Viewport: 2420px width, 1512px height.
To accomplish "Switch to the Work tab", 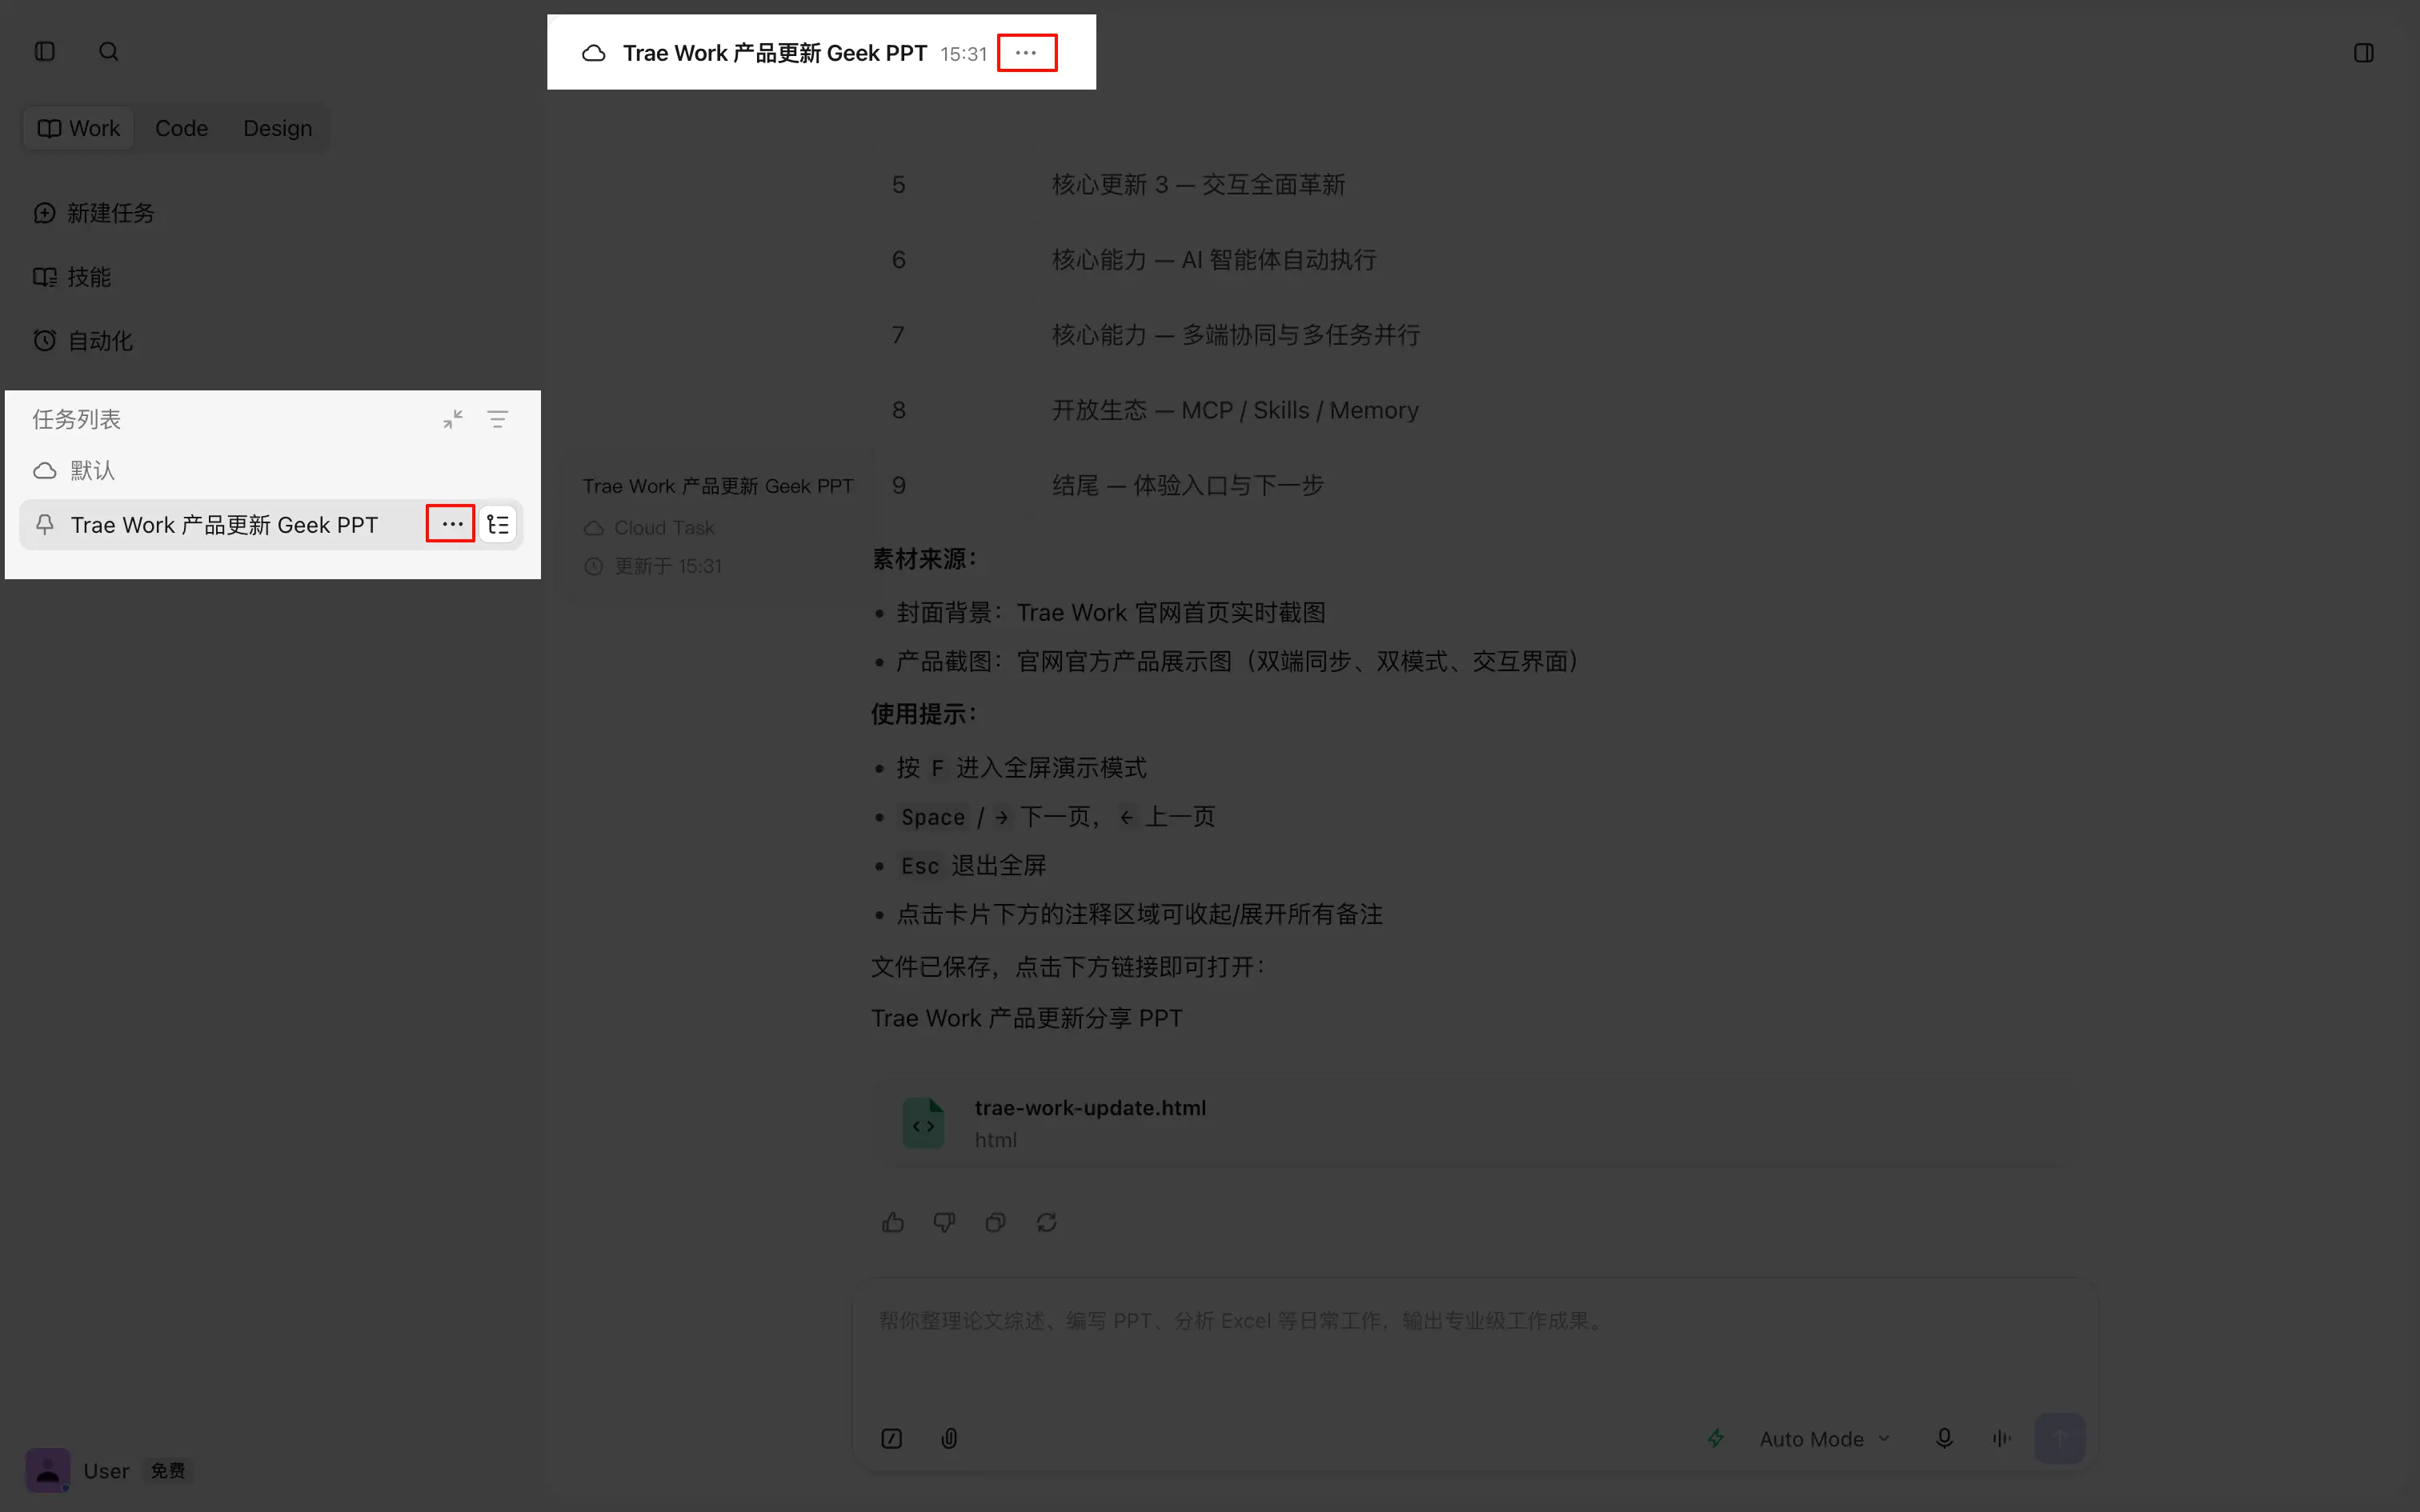I will (79, 128).
